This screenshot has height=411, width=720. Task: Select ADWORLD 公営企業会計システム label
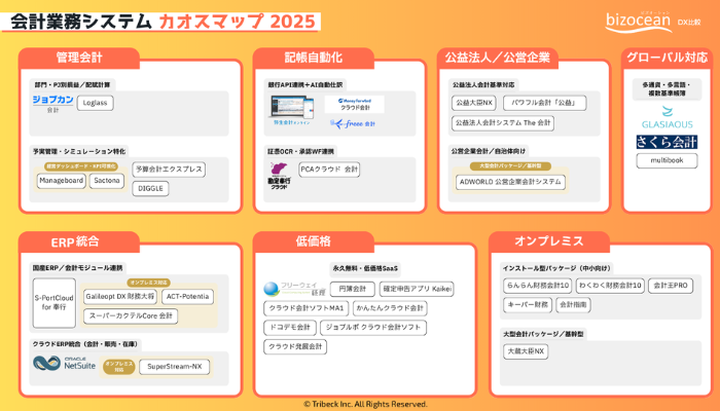click(510, 182)
